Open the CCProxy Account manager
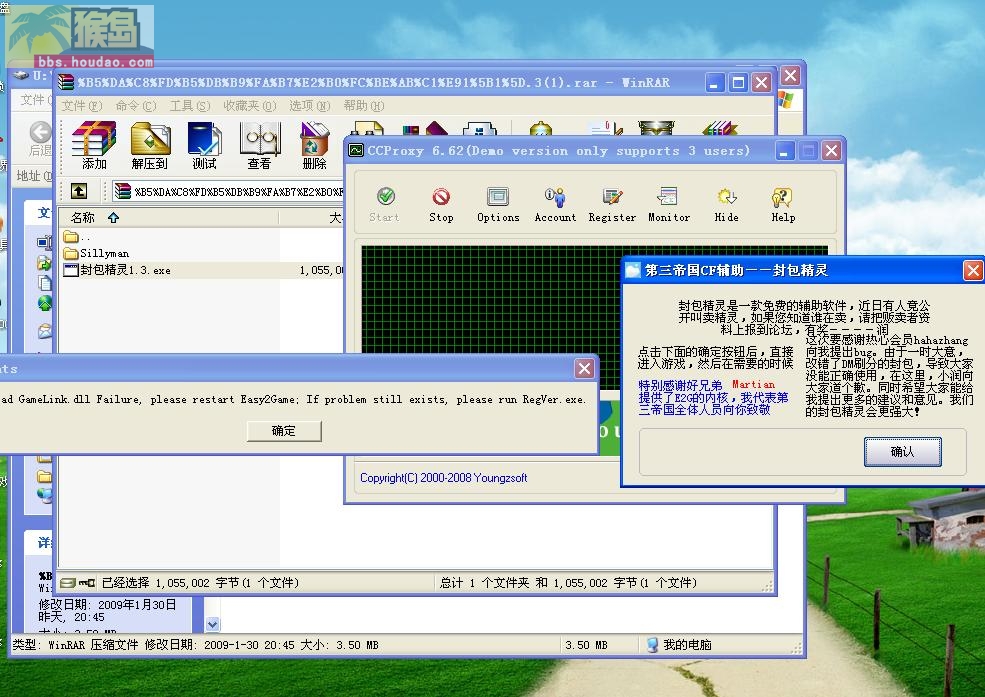 click(555, 205)
